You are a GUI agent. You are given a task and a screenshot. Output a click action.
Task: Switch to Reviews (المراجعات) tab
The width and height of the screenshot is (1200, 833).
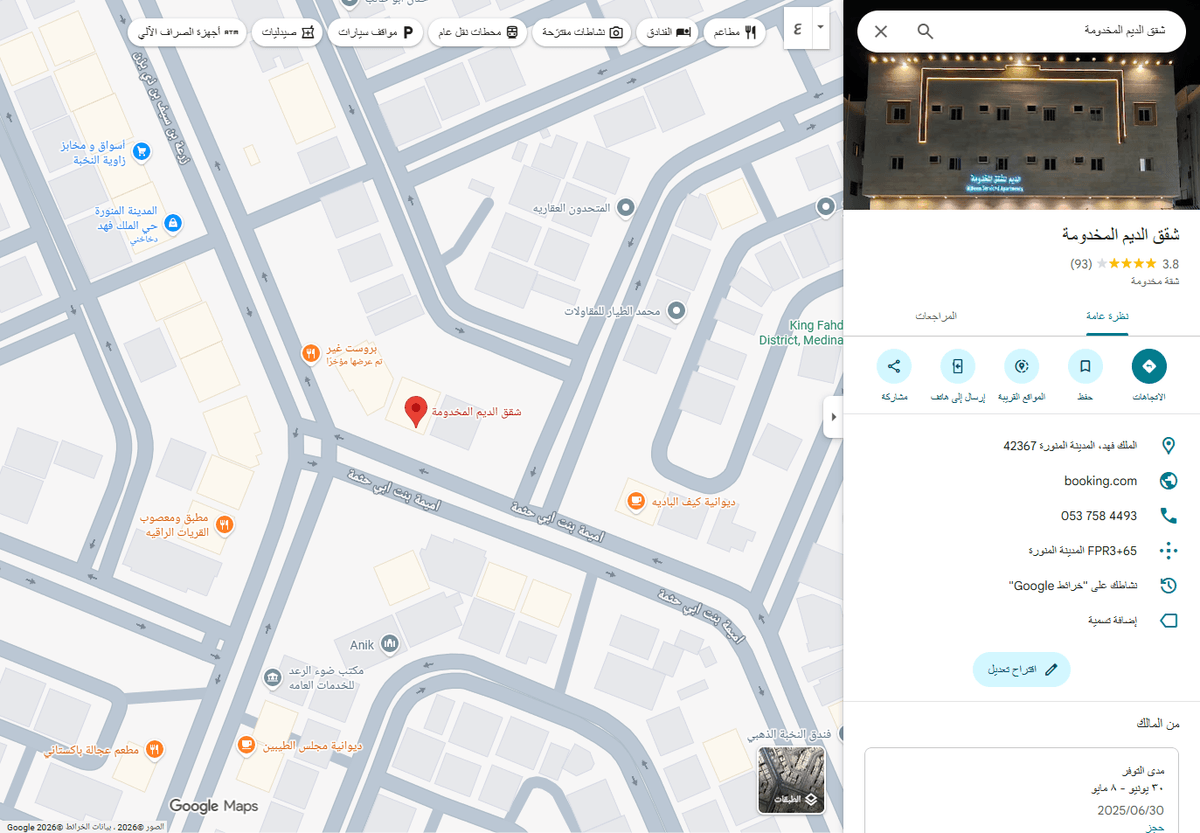(936, 316)
